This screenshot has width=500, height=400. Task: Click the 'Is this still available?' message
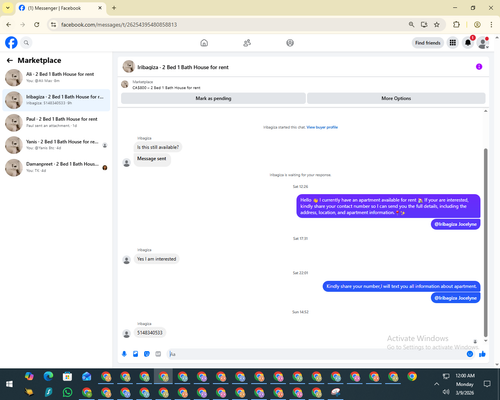[158, 147]
